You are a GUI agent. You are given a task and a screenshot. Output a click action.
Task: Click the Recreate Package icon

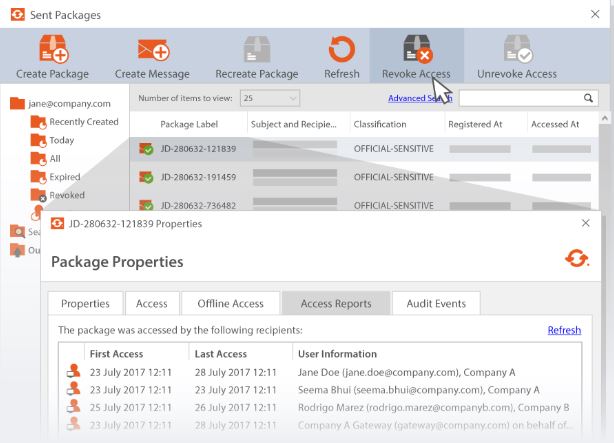pyautogui.click(x=257, y=49)
